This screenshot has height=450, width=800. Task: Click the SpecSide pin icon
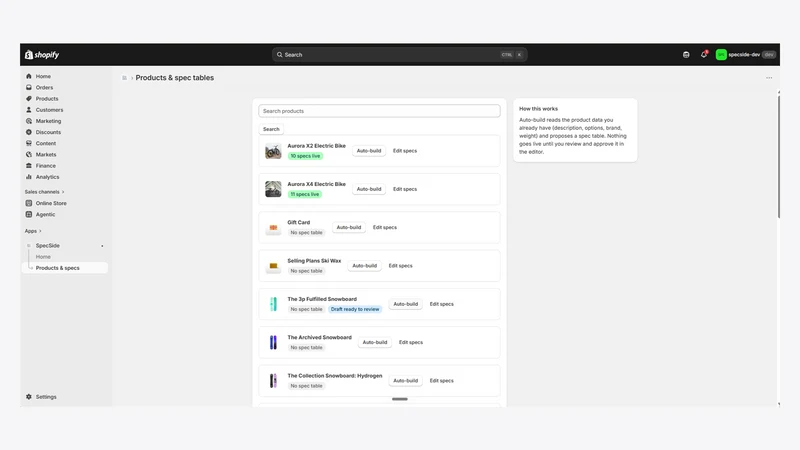102,246
